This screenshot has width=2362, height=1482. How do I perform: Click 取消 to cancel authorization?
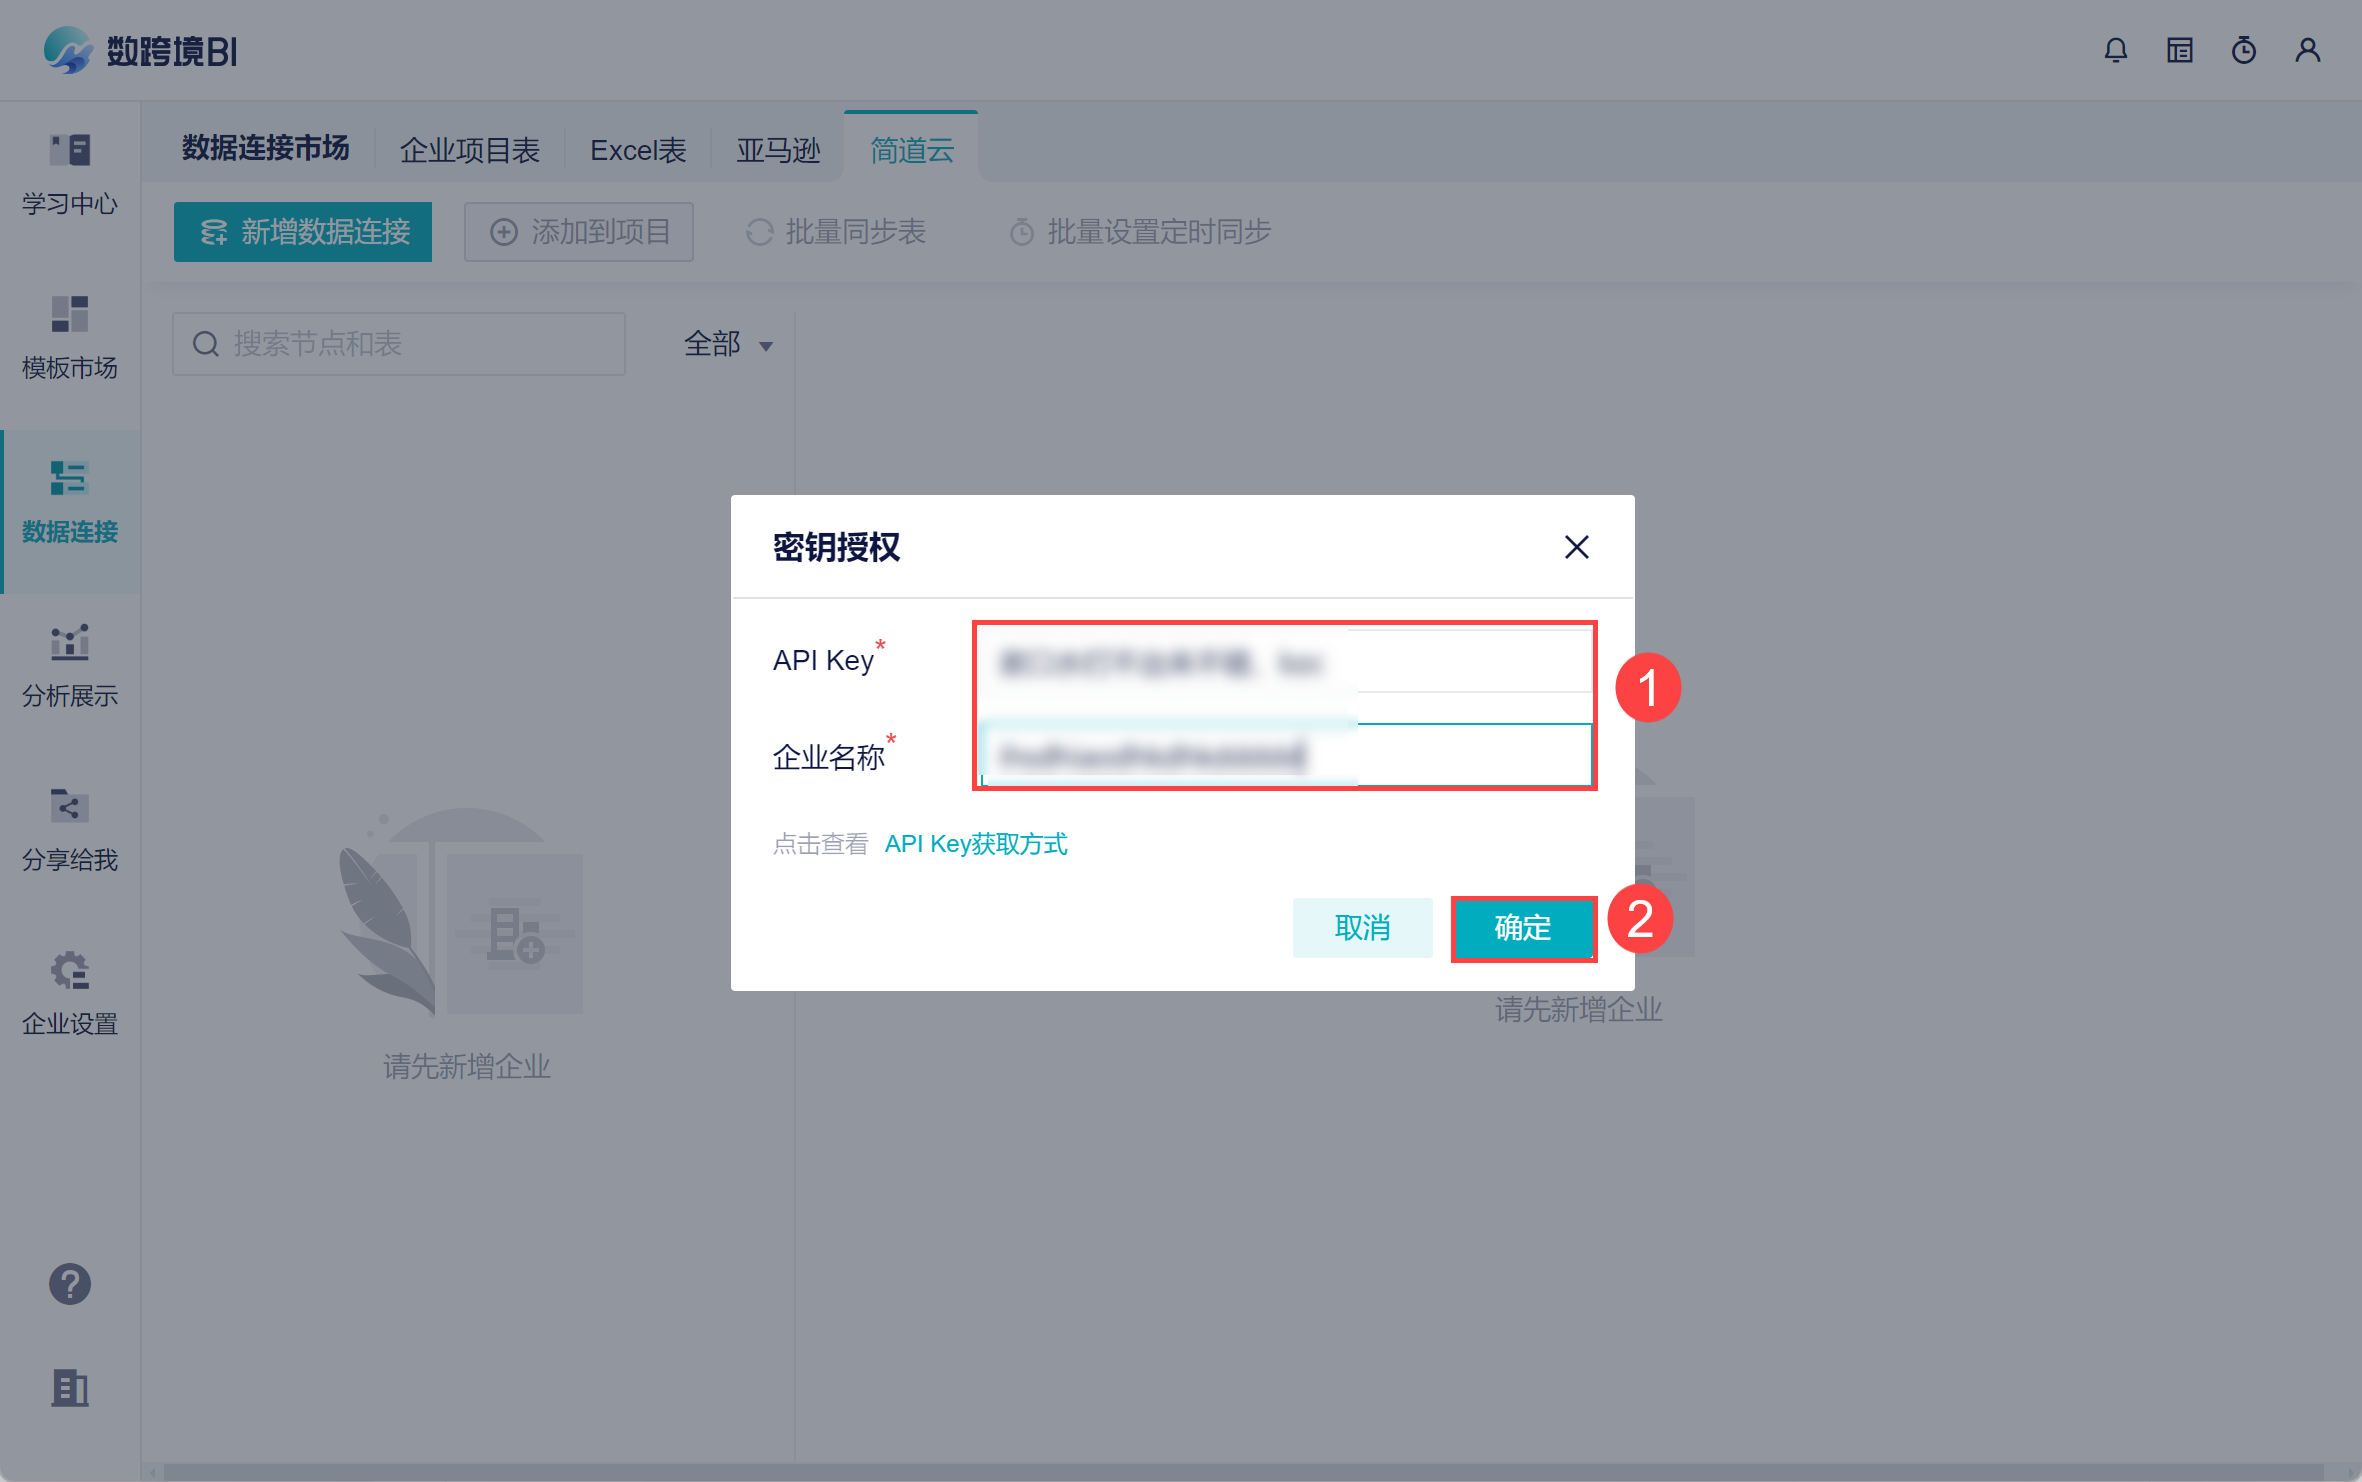coord(1362,928)
